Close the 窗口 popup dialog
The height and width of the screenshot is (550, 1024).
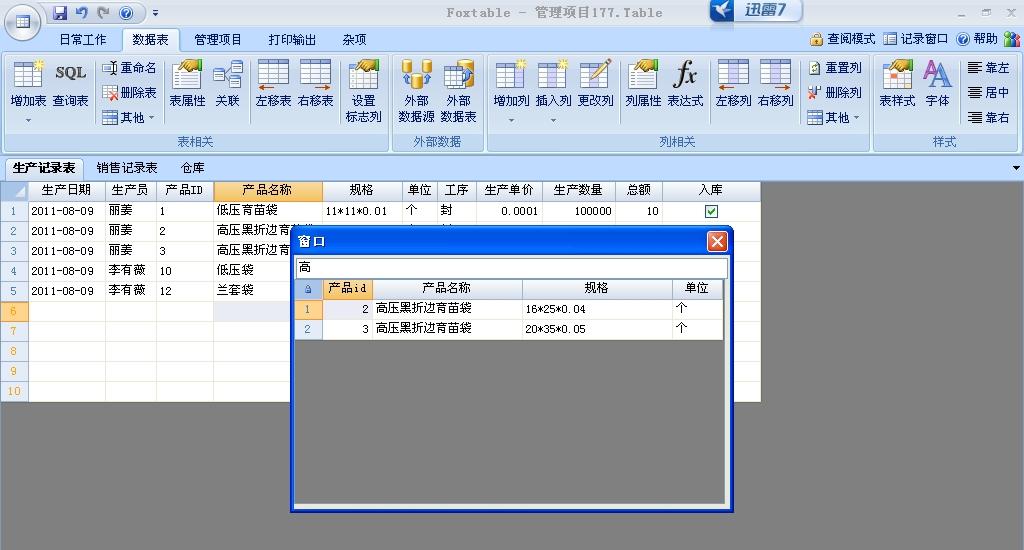click(716, 242)
